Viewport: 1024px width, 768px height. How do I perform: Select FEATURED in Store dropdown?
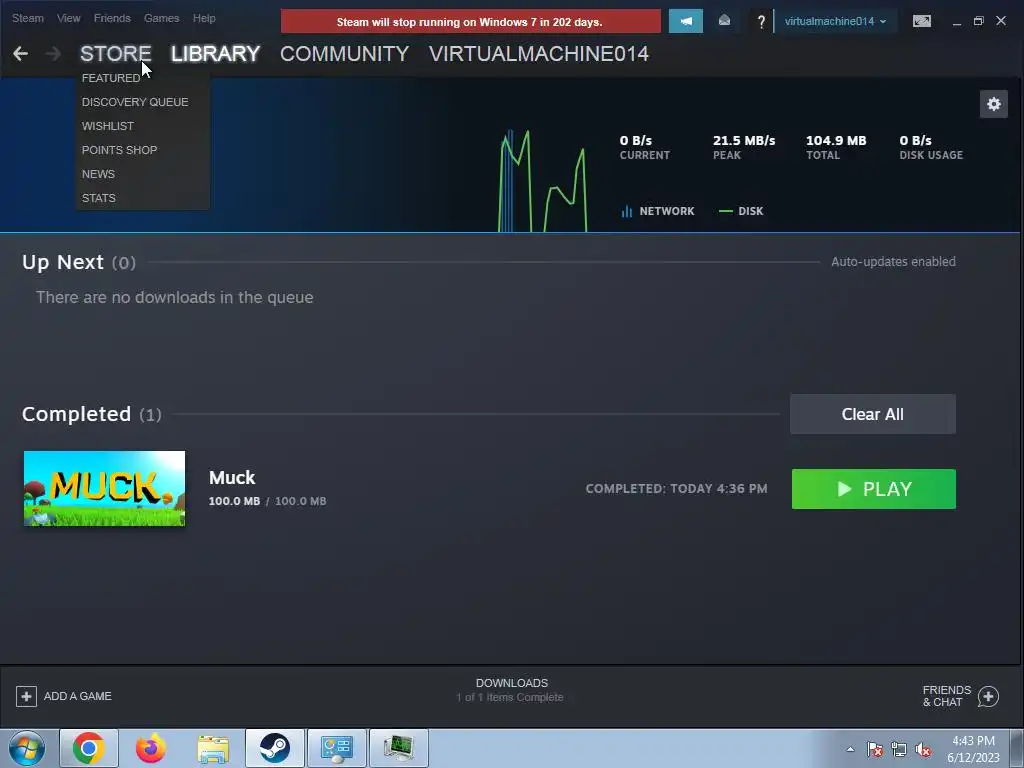(111, 78)
